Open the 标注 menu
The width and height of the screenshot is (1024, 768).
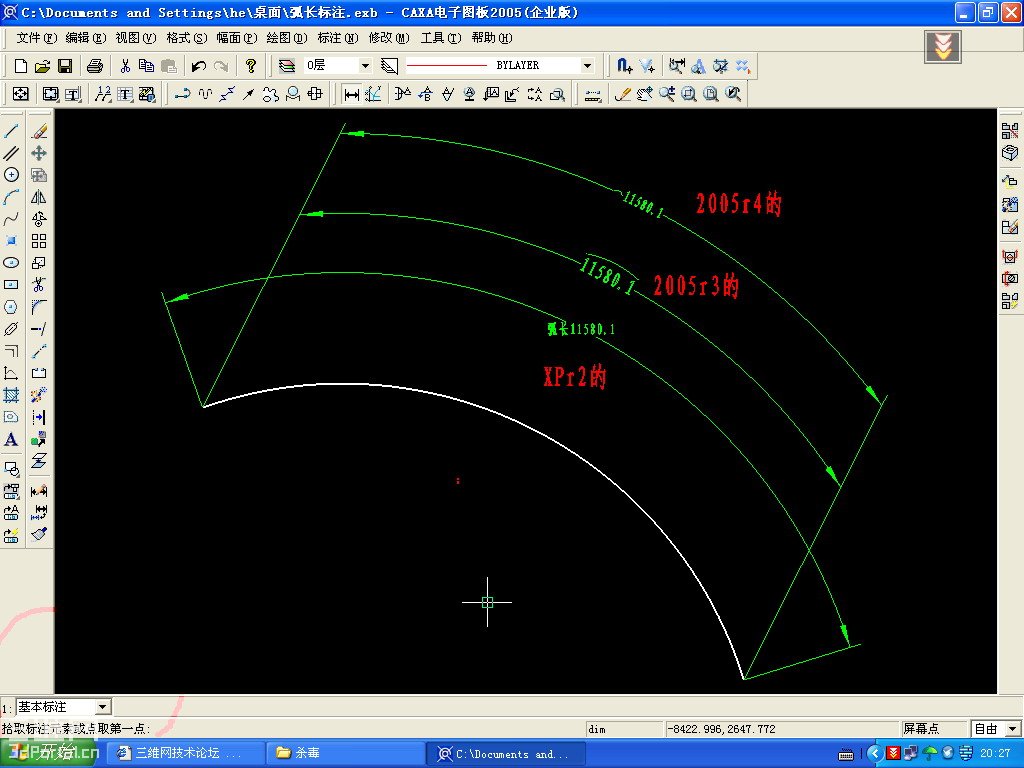click(338, 38)
